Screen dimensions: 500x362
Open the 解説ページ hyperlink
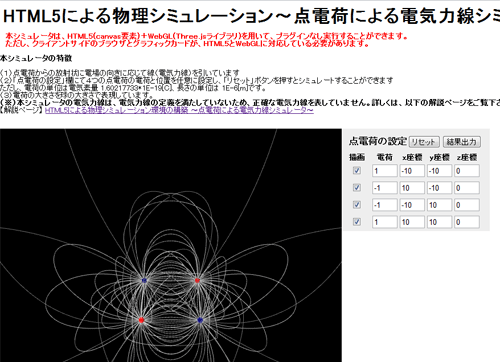pos(179,110)
